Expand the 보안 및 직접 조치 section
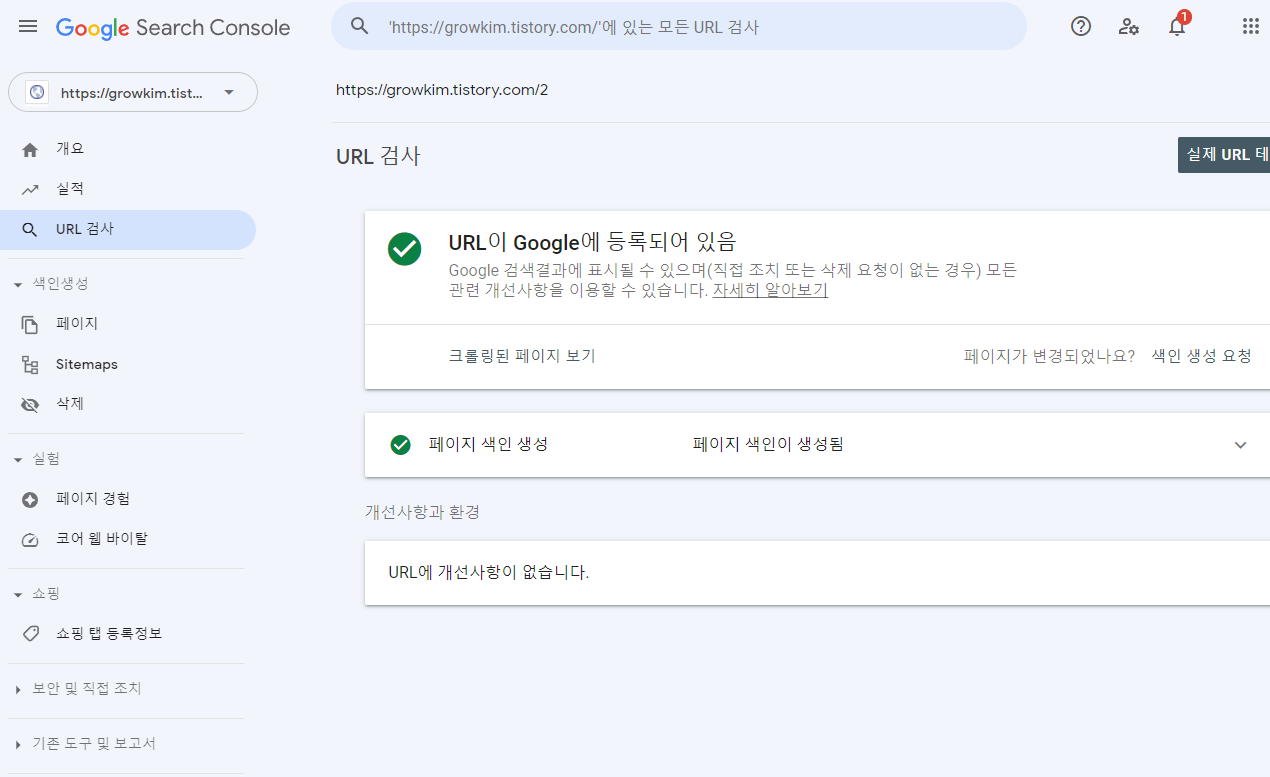This screenshot has height=777, width=1270. click(x=18, y=689)
